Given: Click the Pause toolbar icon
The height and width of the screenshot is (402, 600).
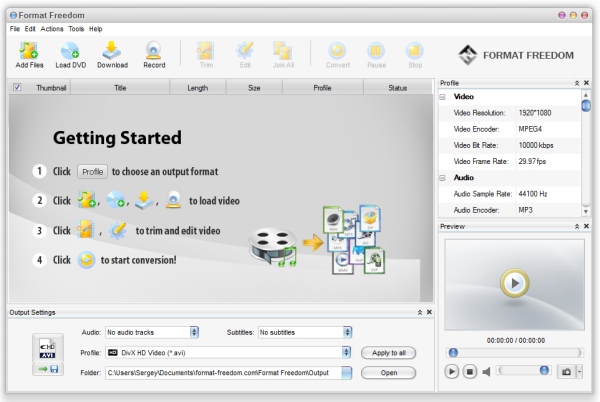Looking at the screenshot, I should click(x=376, y=50).
